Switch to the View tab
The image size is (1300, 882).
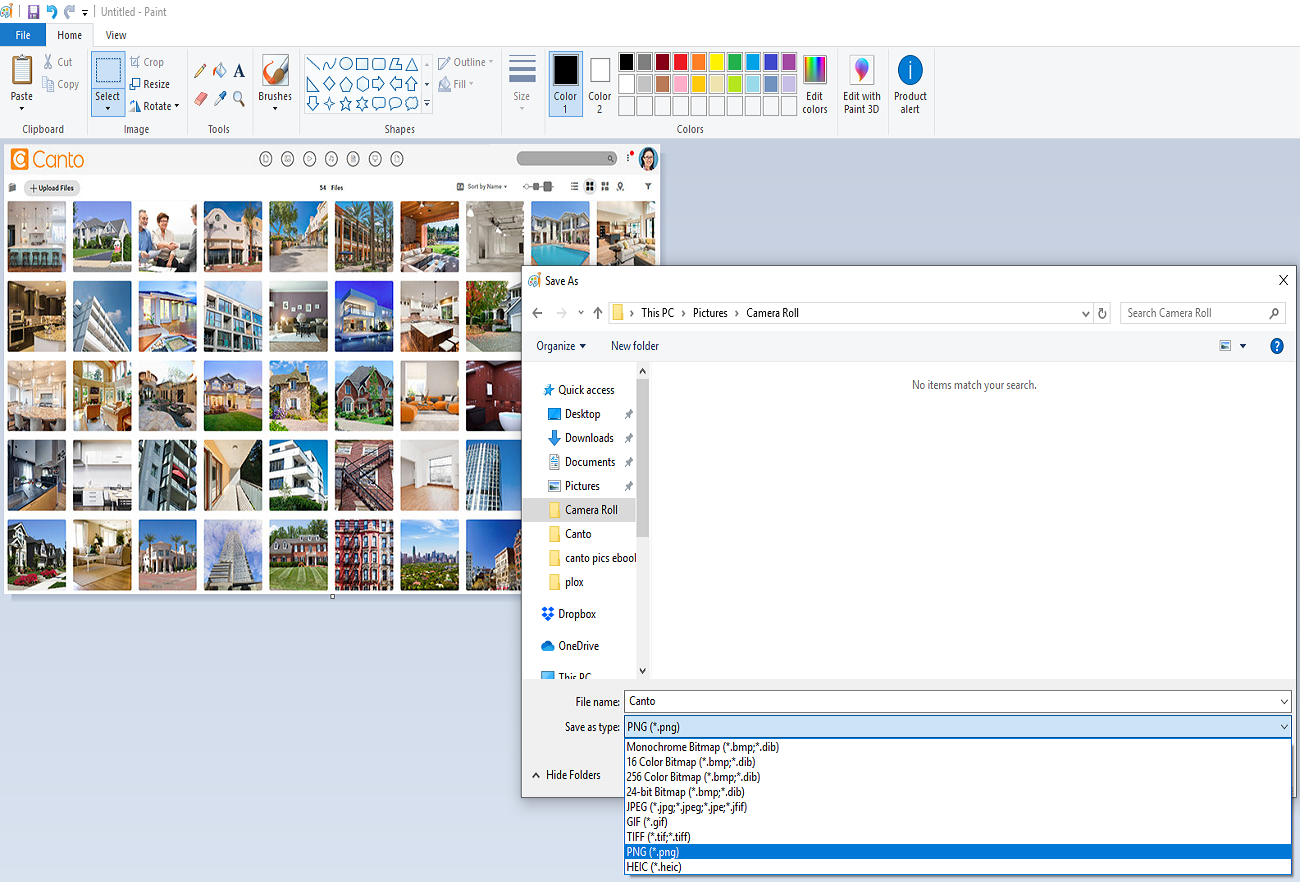(115, 34)
